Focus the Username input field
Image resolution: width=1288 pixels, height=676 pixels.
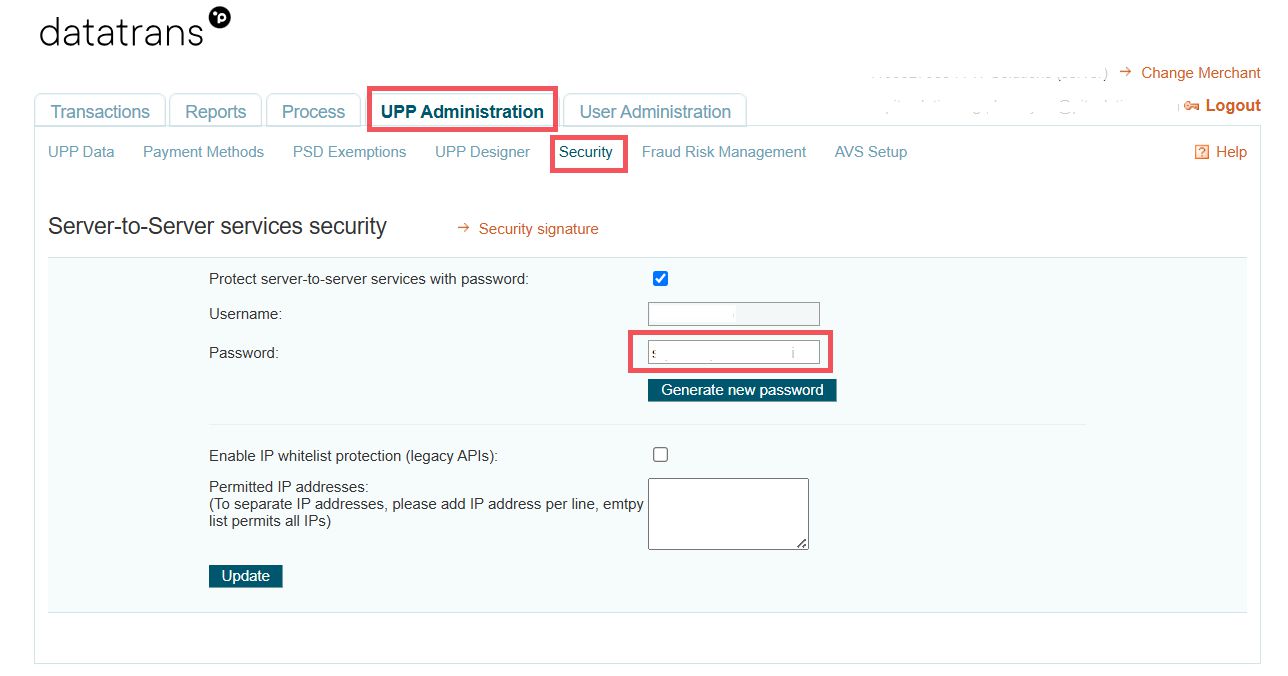(x=733, y=314)
